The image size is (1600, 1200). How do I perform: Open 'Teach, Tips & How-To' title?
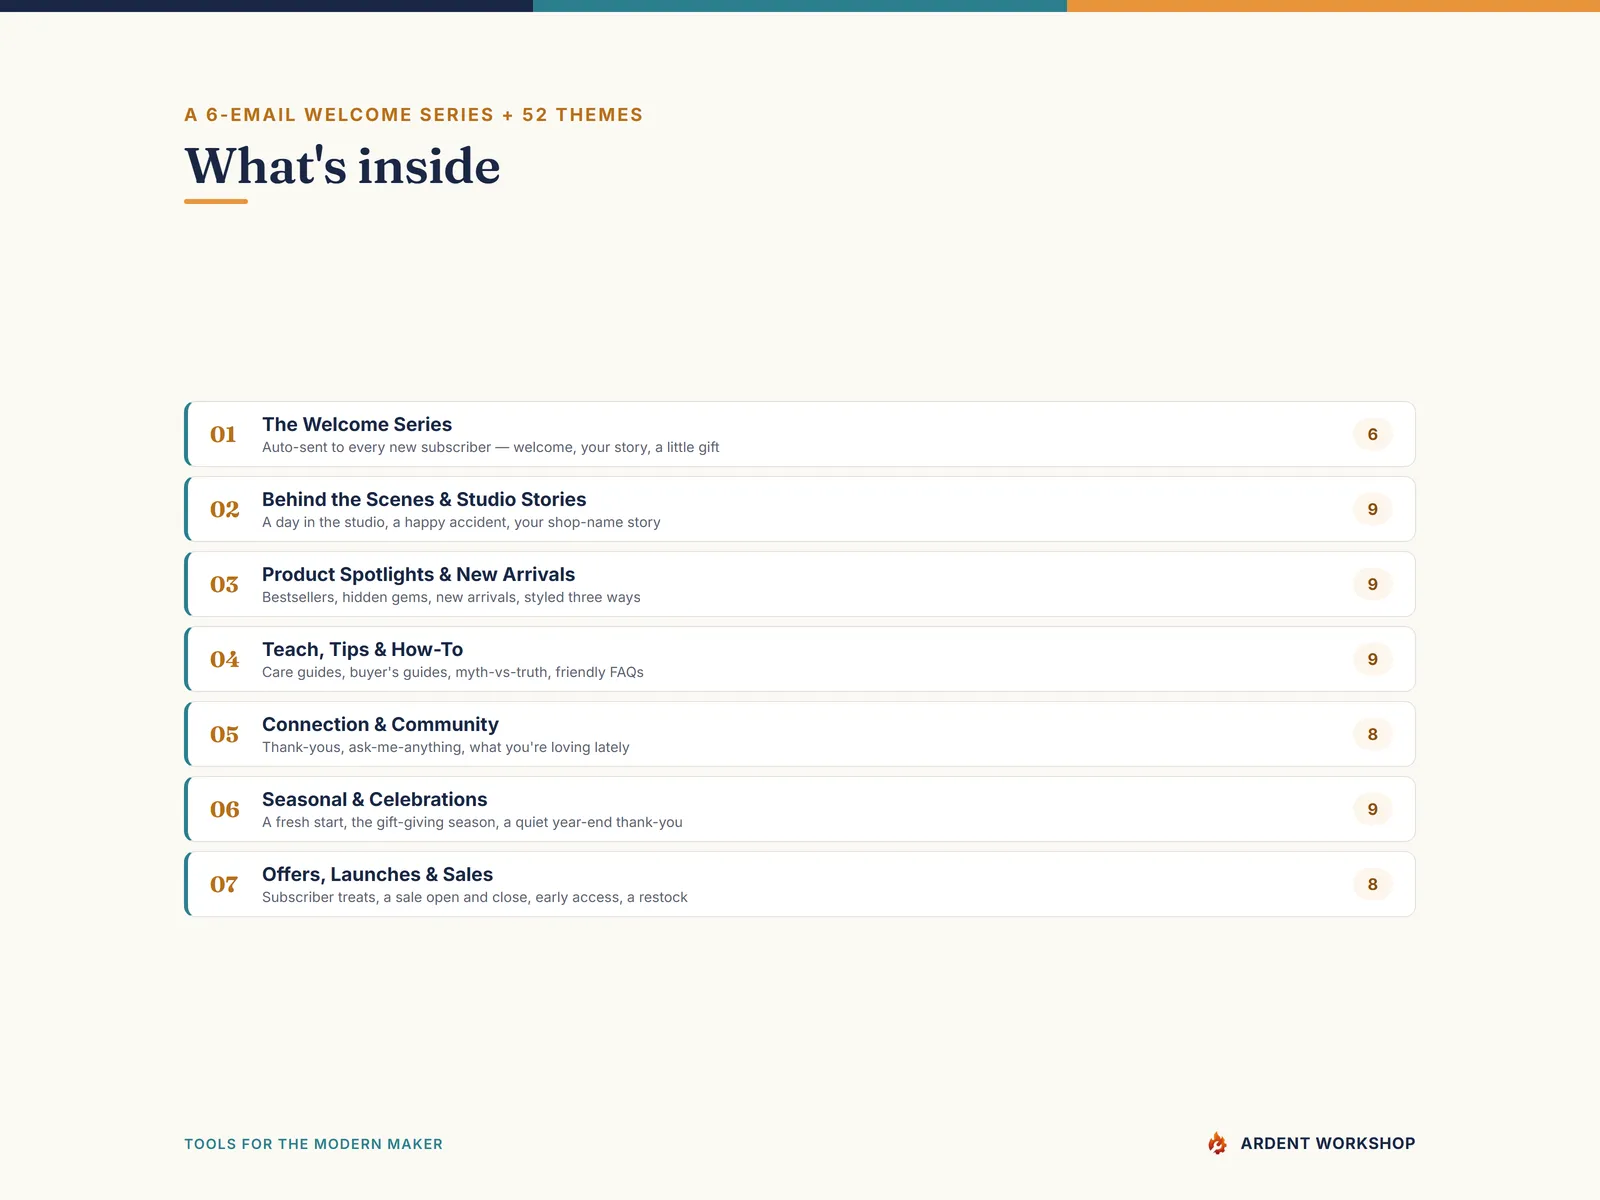pos(362,649)
